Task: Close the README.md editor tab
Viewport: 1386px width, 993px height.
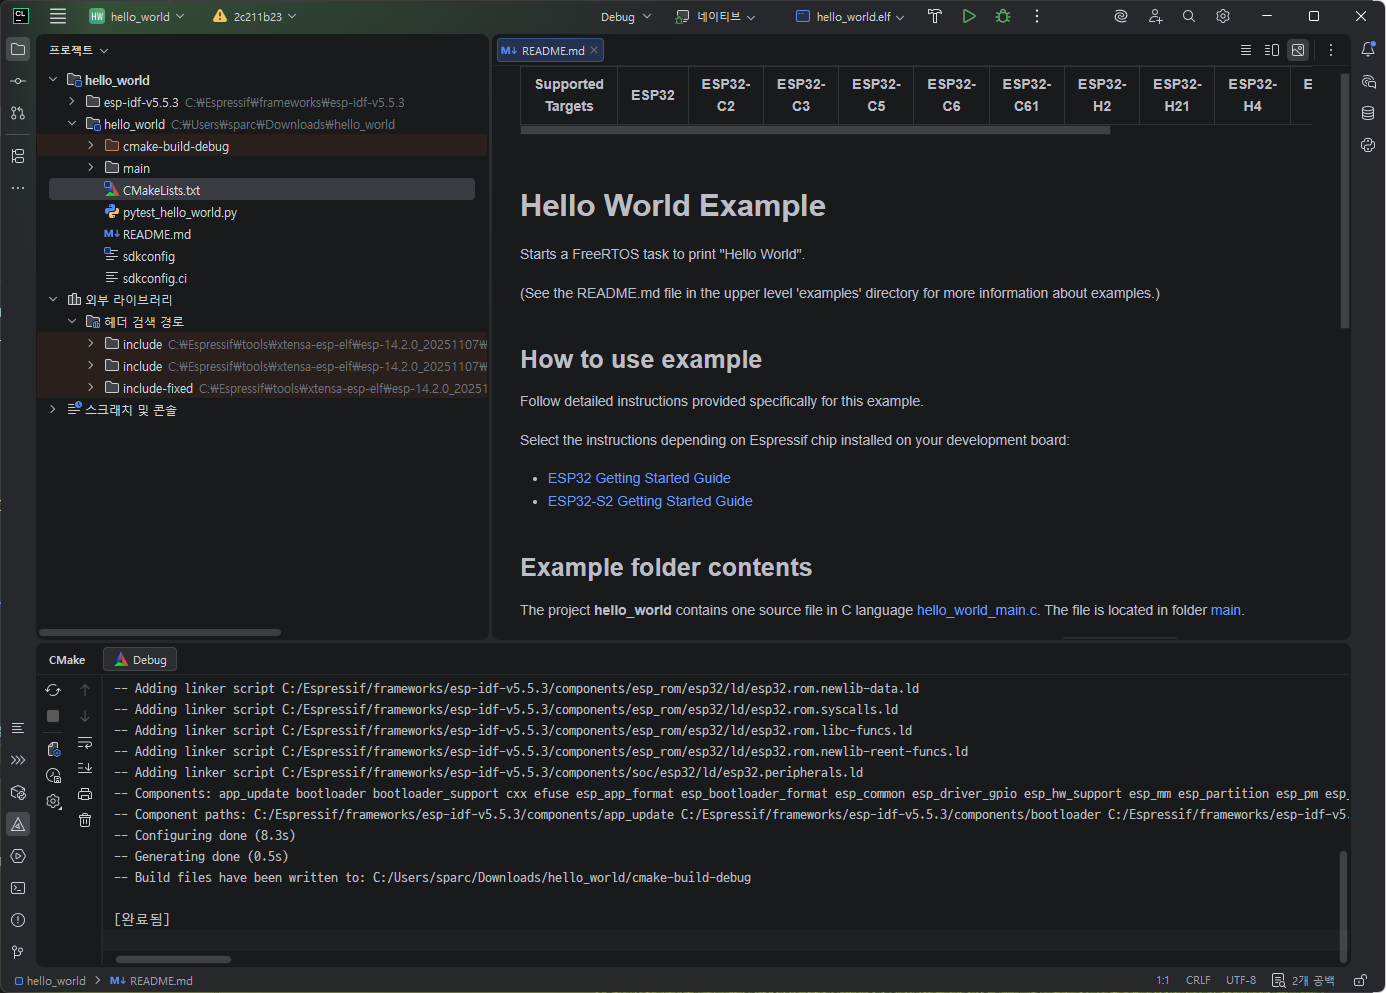Action: point(594,50)
